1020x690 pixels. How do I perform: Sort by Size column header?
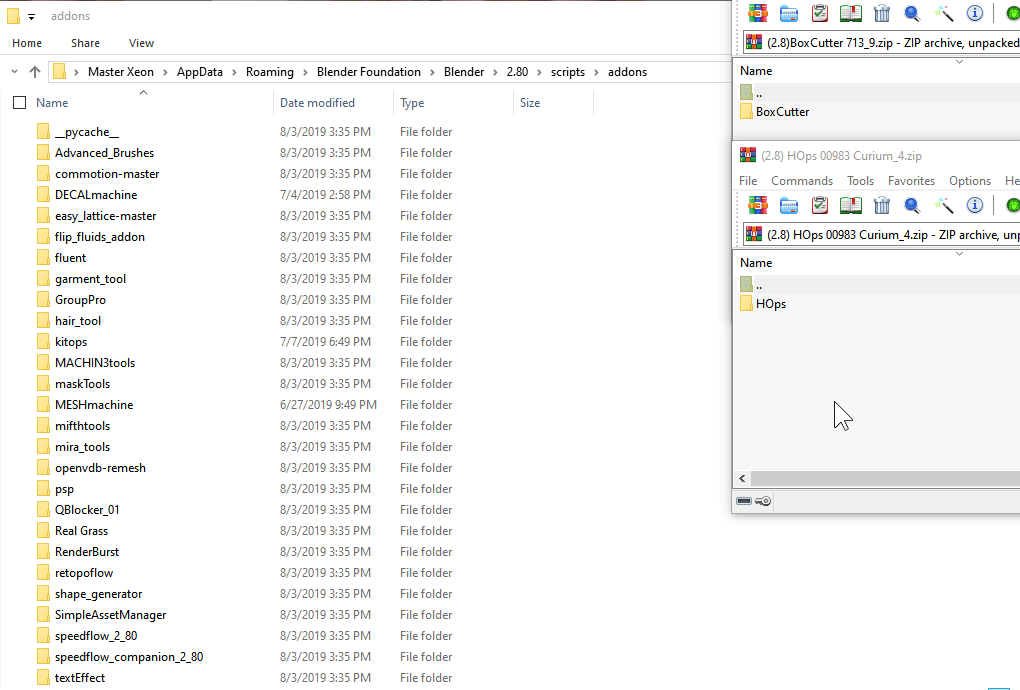tap(553, 103)
